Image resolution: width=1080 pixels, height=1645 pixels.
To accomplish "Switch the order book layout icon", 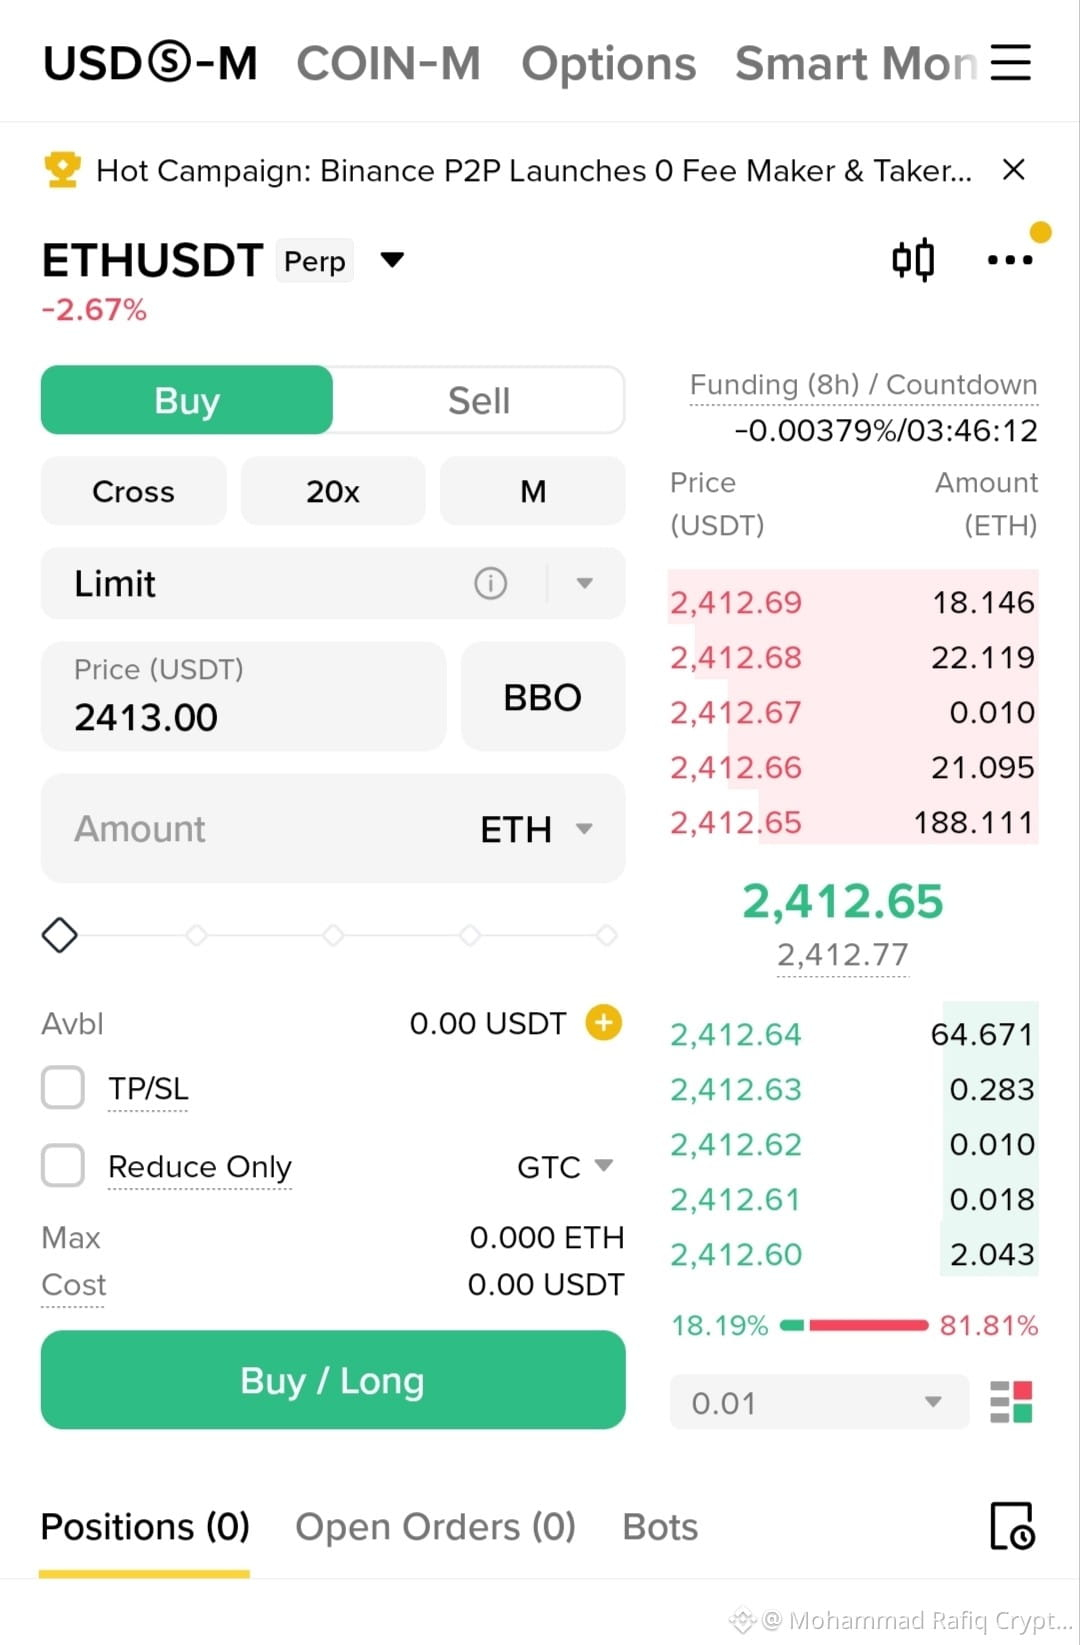I will pos(1011,1402).
